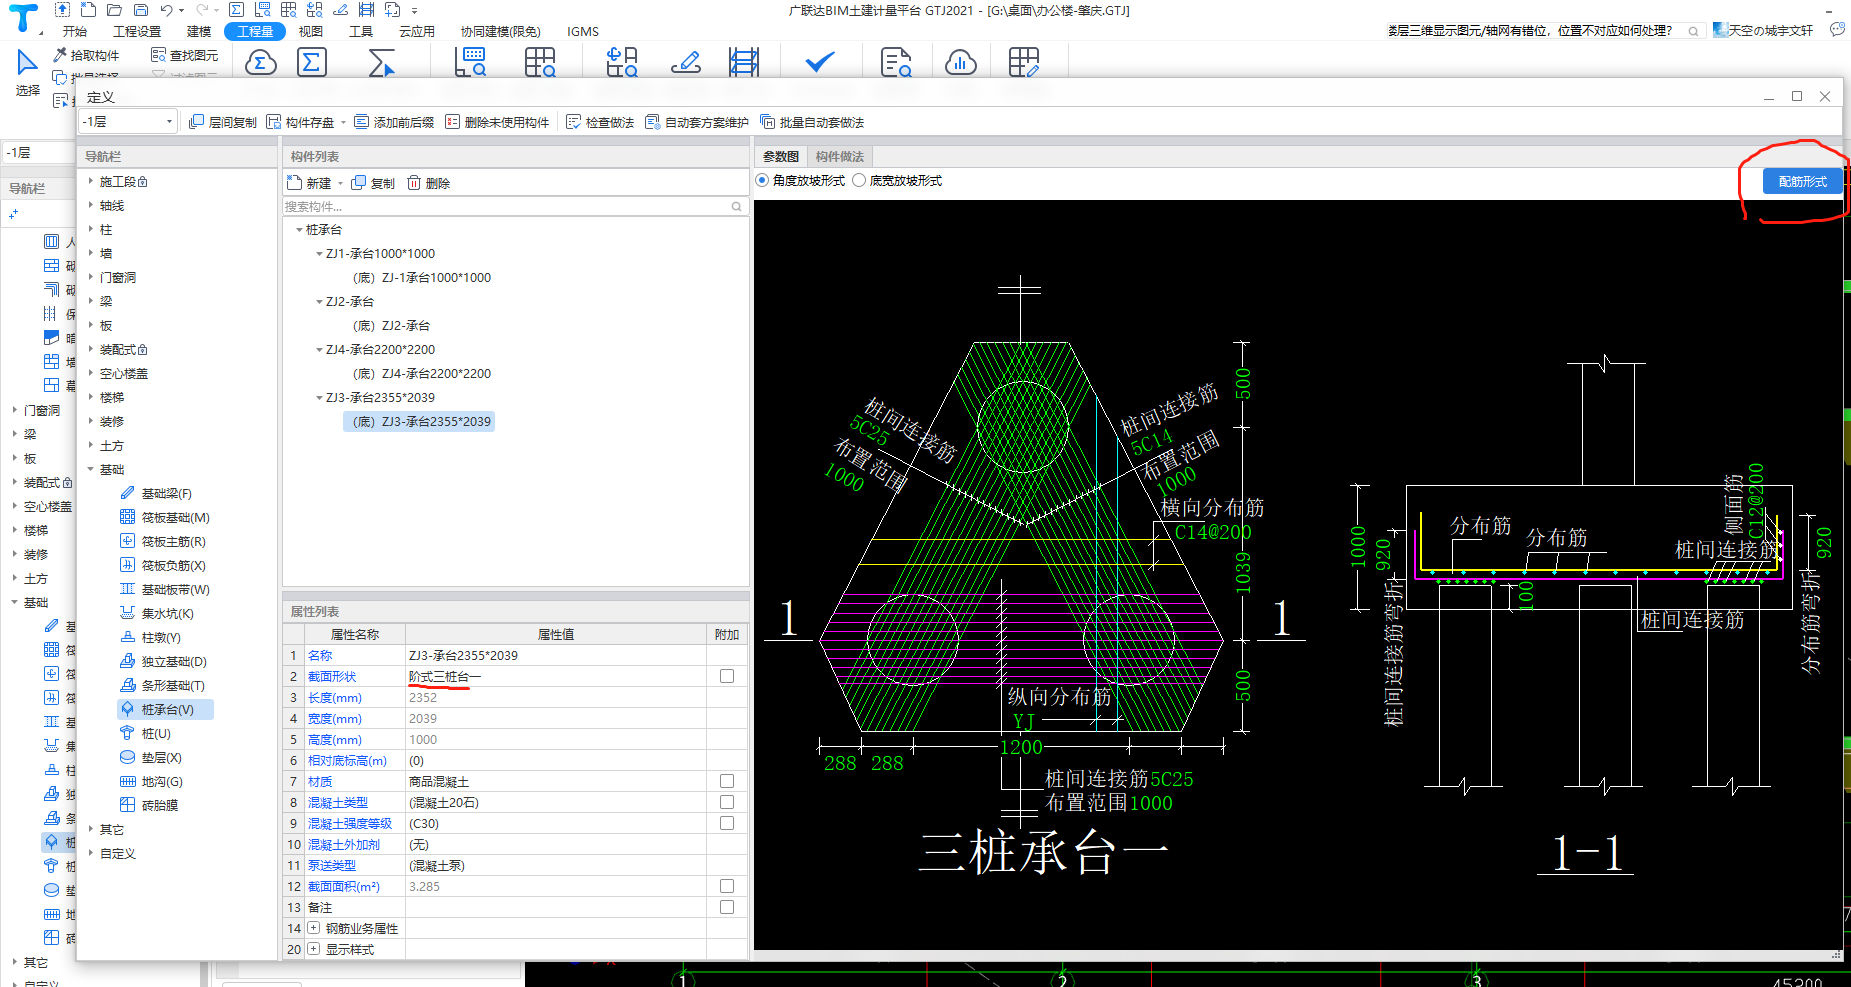Click the 添加前后缀 button

pyautogui.click(x=394, y=122)
